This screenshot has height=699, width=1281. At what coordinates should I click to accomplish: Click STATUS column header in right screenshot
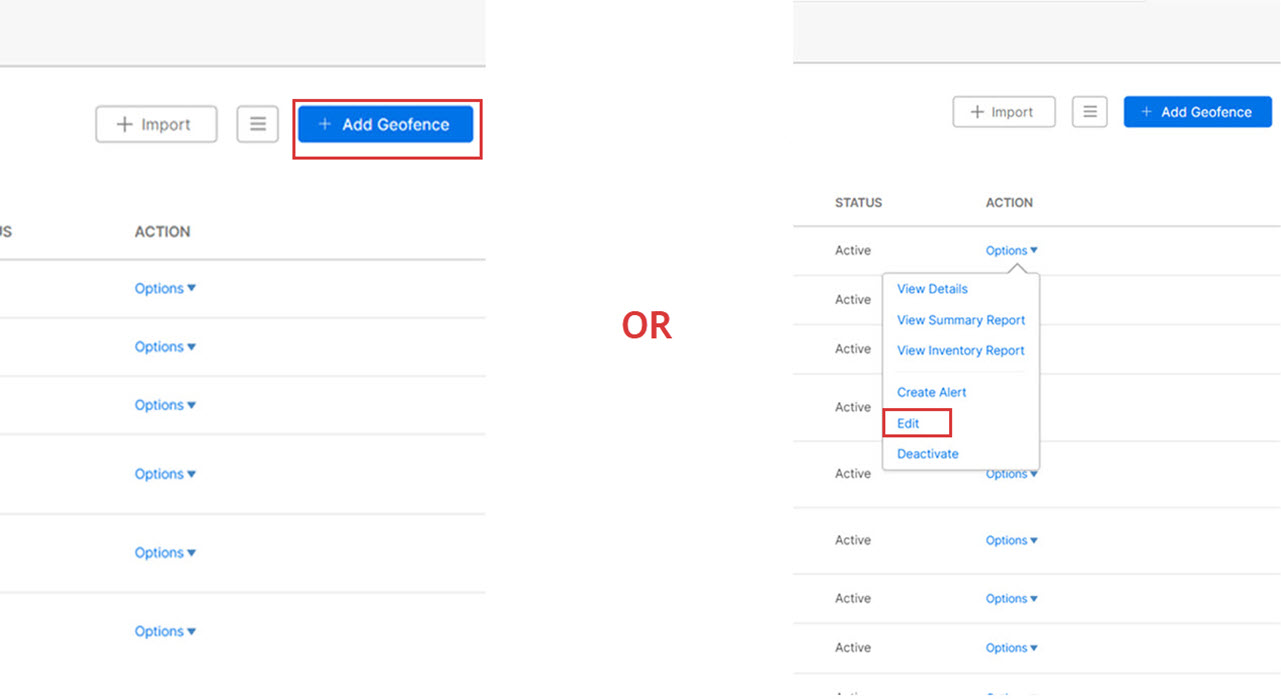click(859, 203)
